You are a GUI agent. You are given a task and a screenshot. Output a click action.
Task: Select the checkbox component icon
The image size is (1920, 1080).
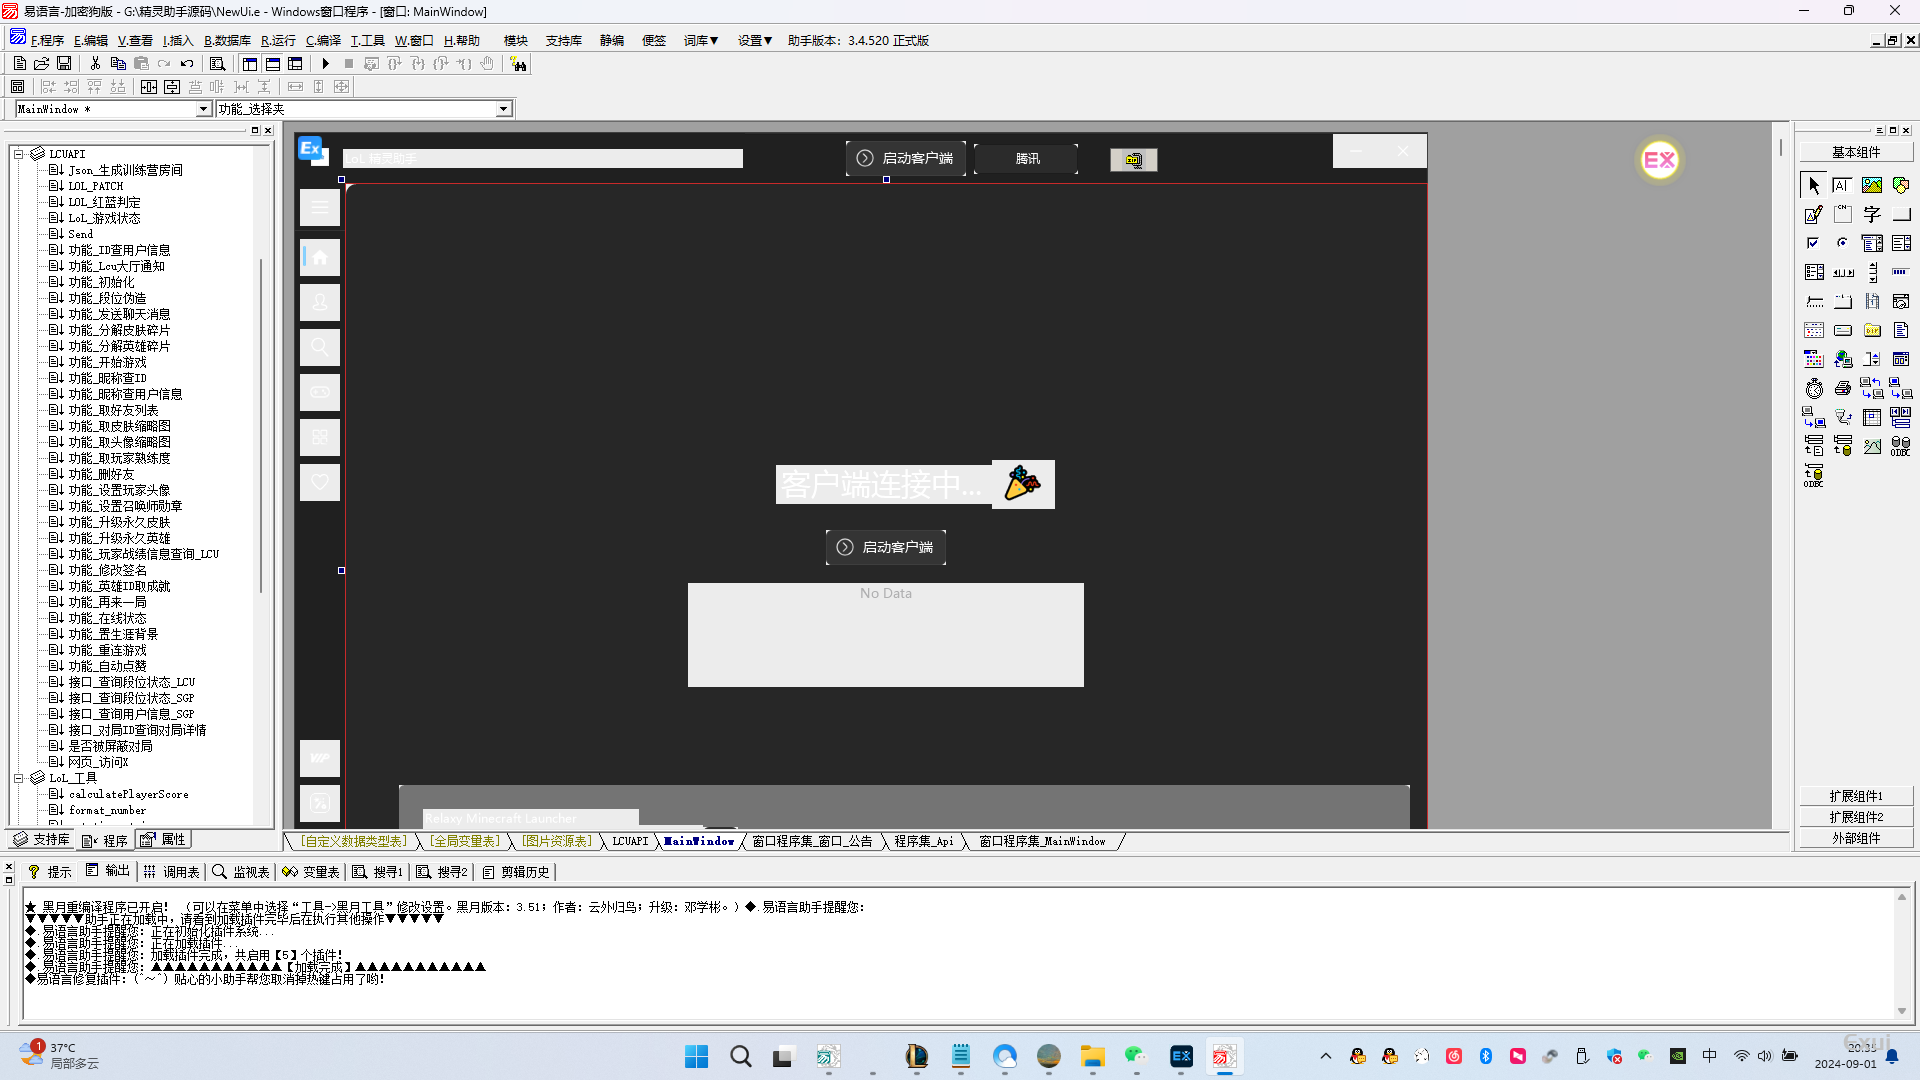[x=1814, y=243]
